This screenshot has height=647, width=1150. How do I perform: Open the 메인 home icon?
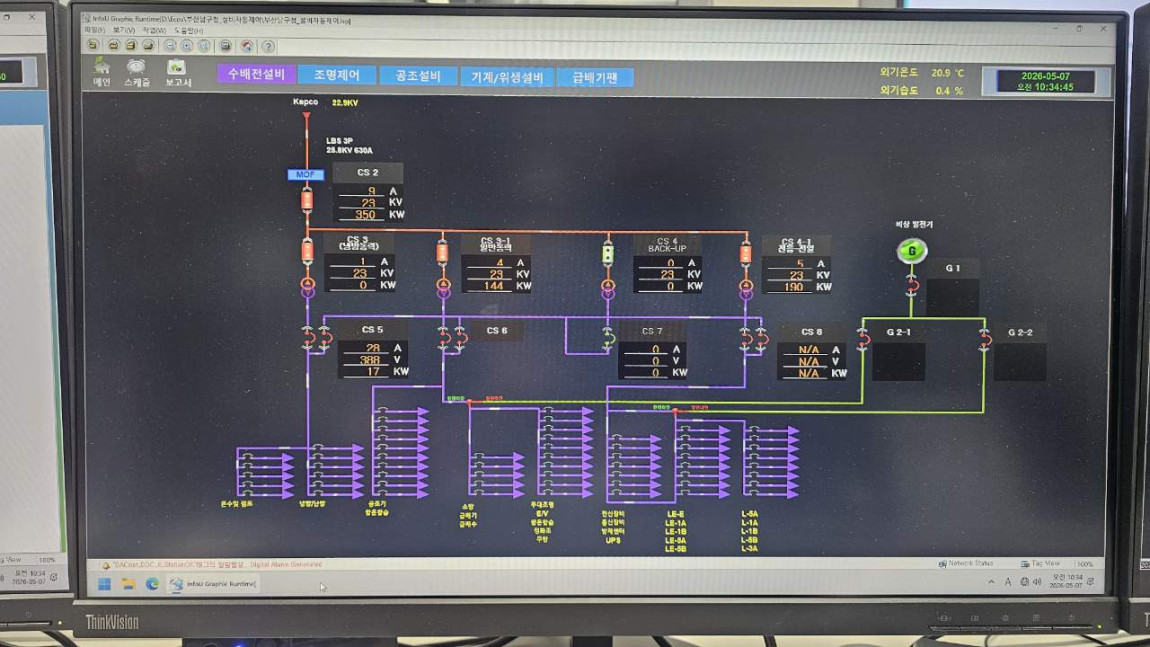click(102, 72)
